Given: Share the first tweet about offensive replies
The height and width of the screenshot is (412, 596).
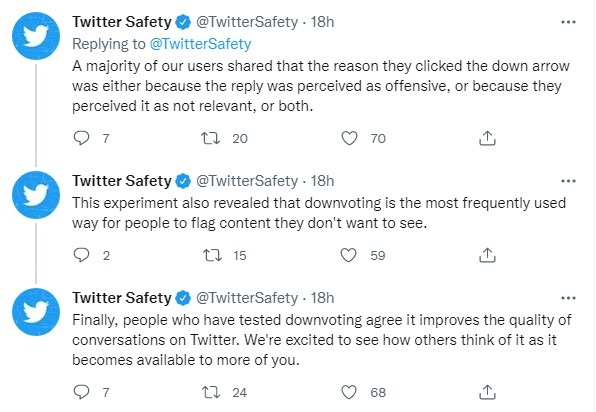Looking at the screenshot, I should [x=487, y=138].
